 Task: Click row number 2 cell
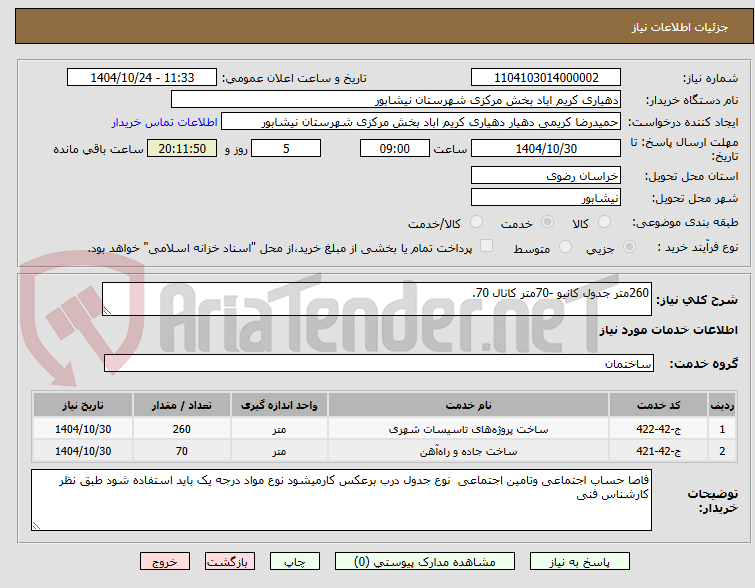[x=722, y=451]
